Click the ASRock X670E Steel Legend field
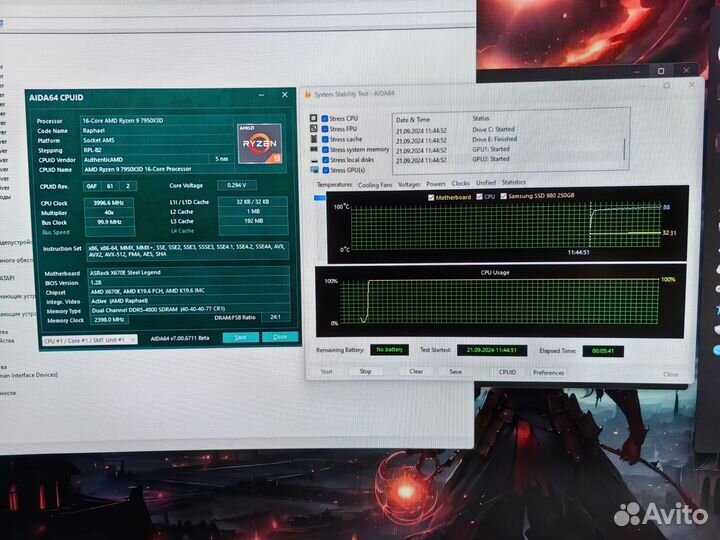The height and width of the screenshot is (540, 720). point(188,273)
